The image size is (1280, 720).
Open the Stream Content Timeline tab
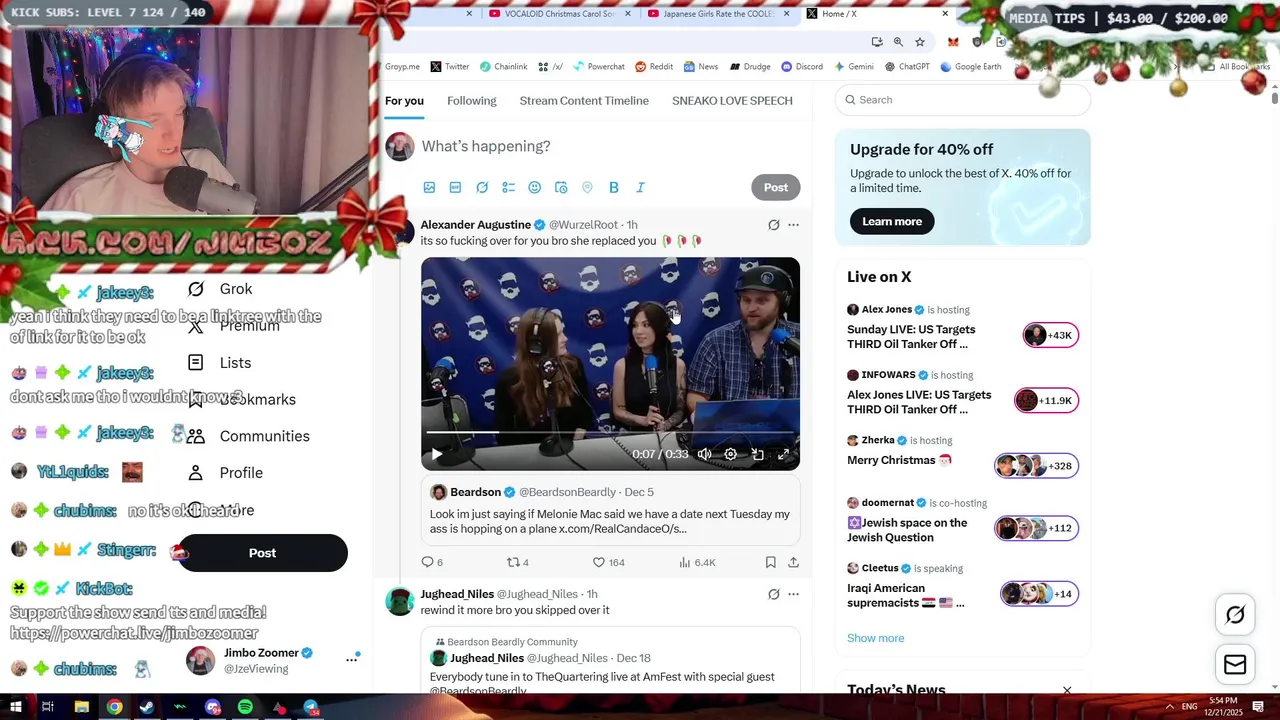(x=584, y=101)
